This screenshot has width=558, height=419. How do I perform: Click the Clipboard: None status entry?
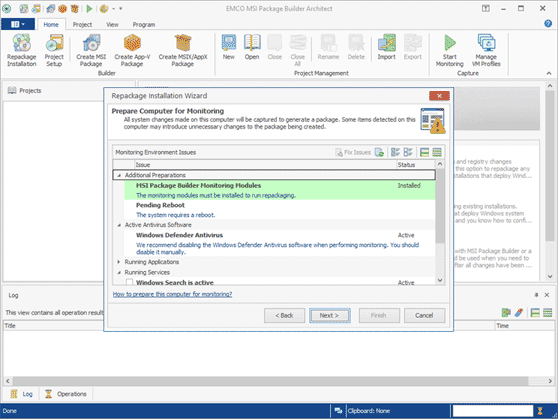369,411
